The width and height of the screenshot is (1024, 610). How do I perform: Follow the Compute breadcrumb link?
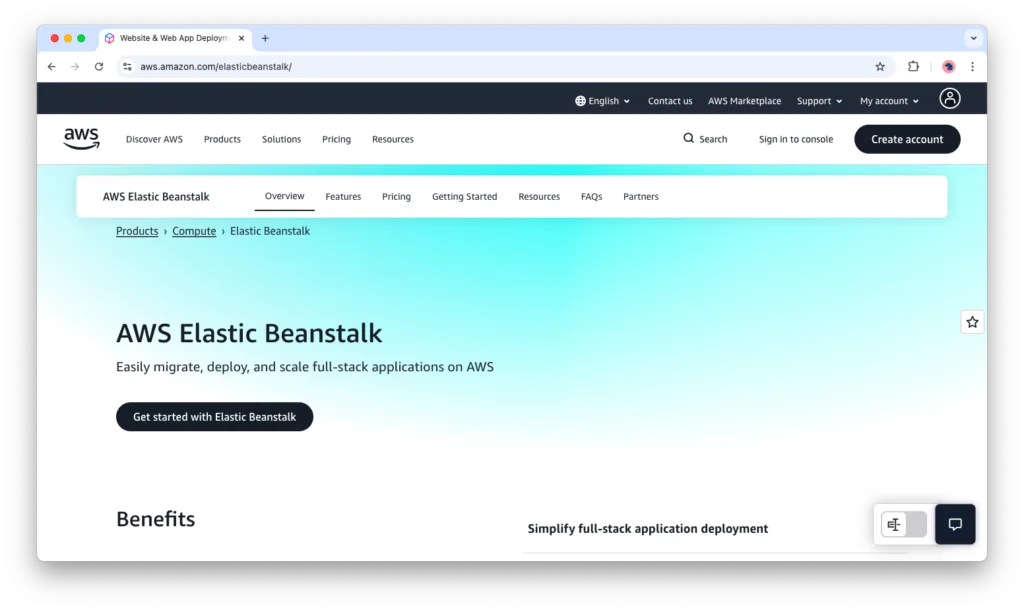194,231
